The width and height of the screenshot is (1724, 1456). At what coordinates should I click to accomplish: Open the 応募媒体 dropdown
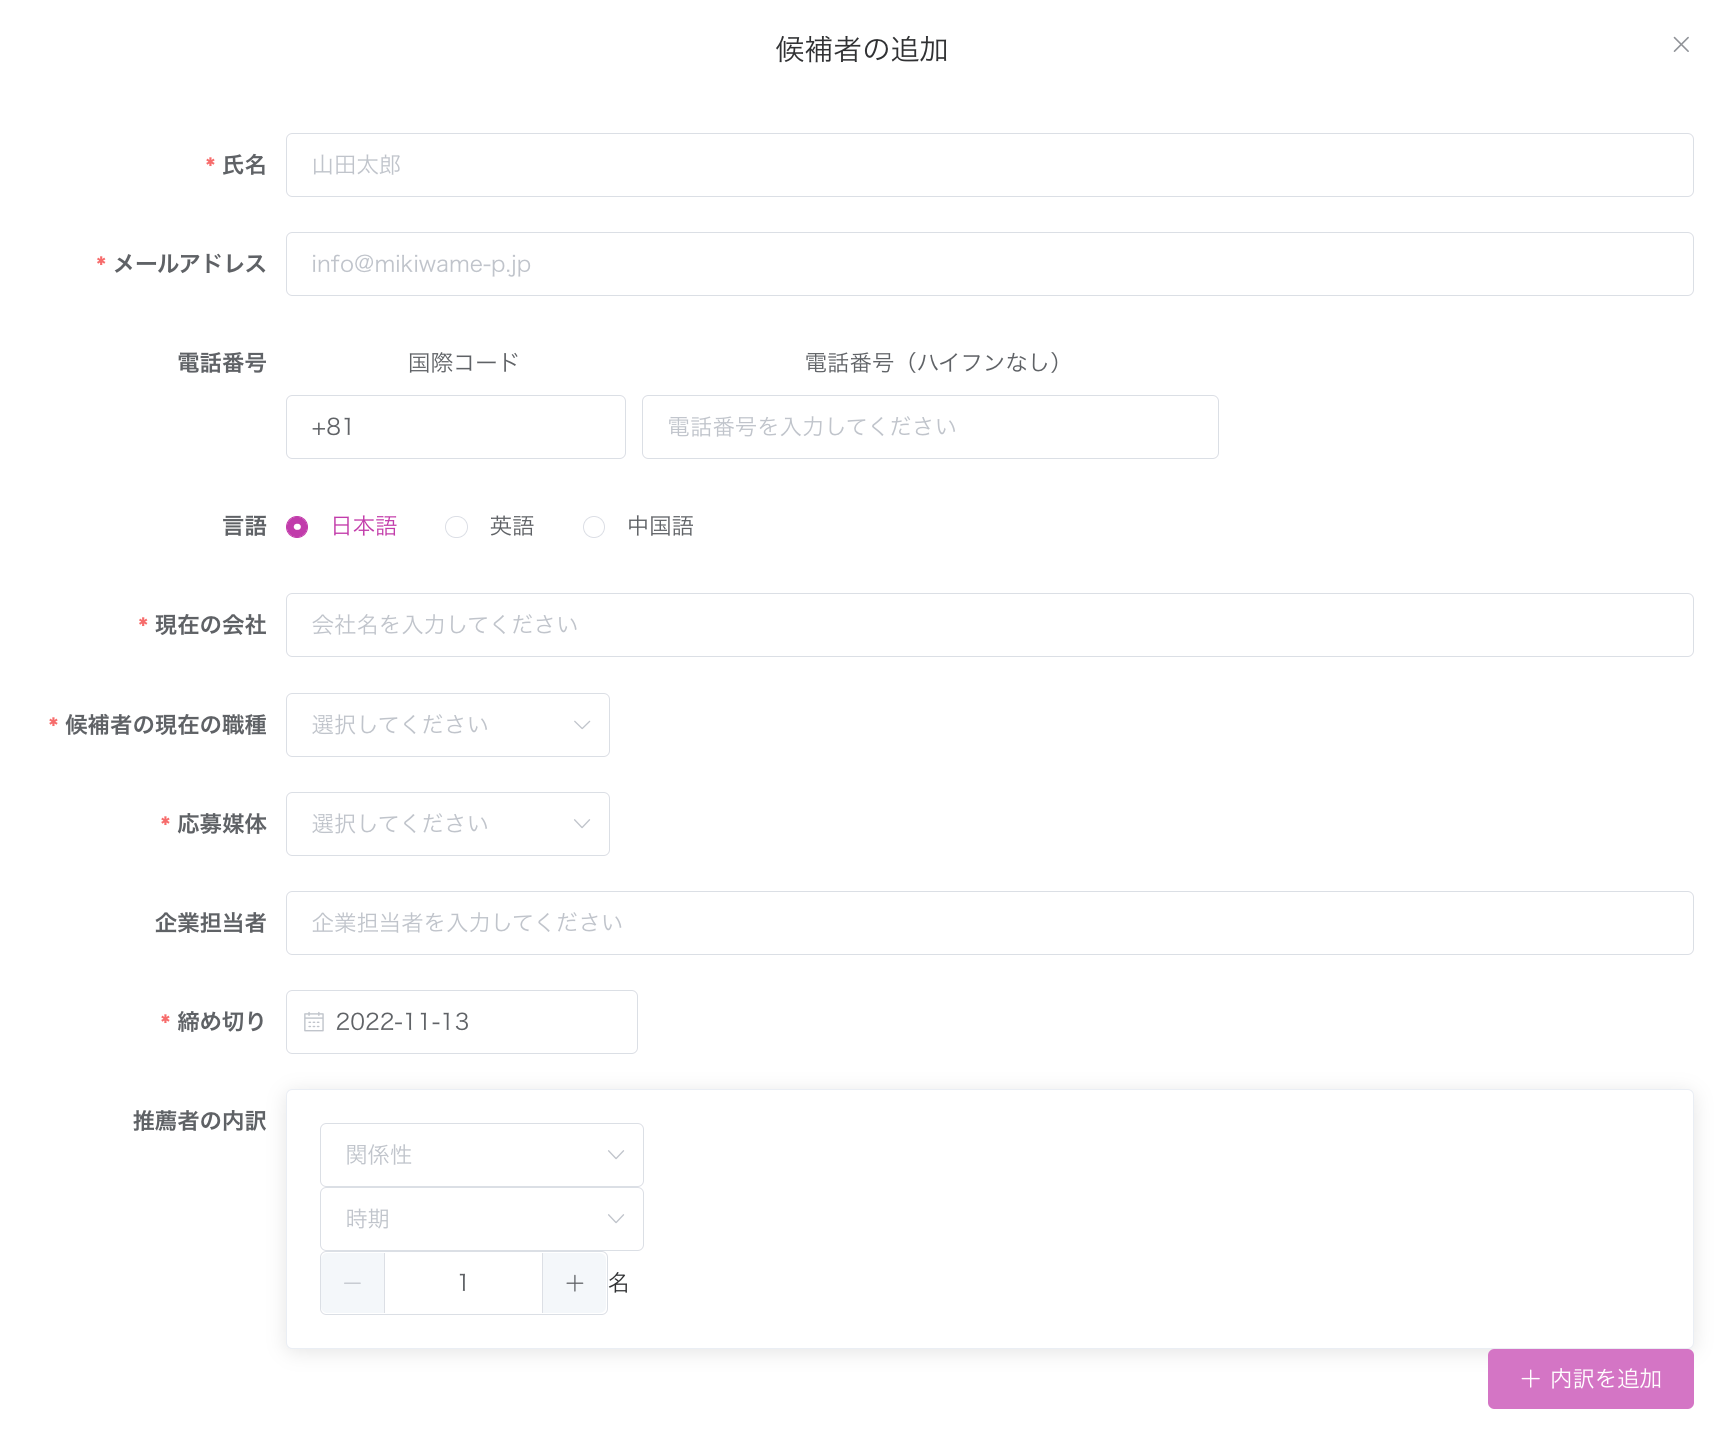tap(447, 824)
